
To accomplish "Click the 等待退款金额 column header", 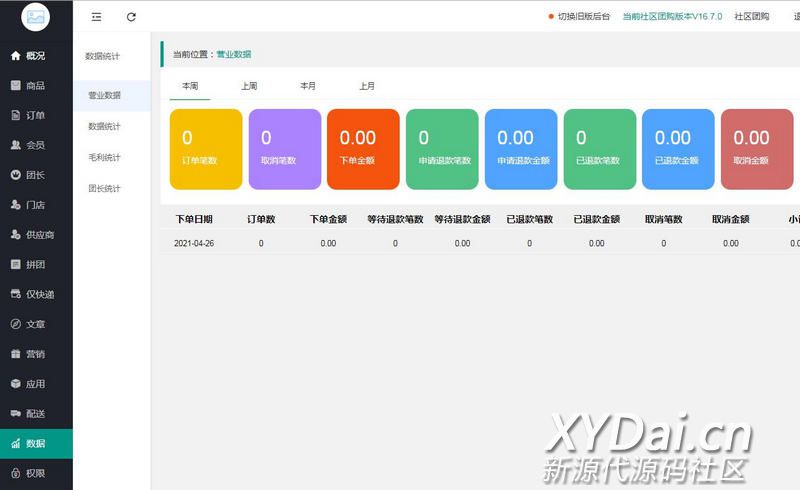I will point(462,219).
